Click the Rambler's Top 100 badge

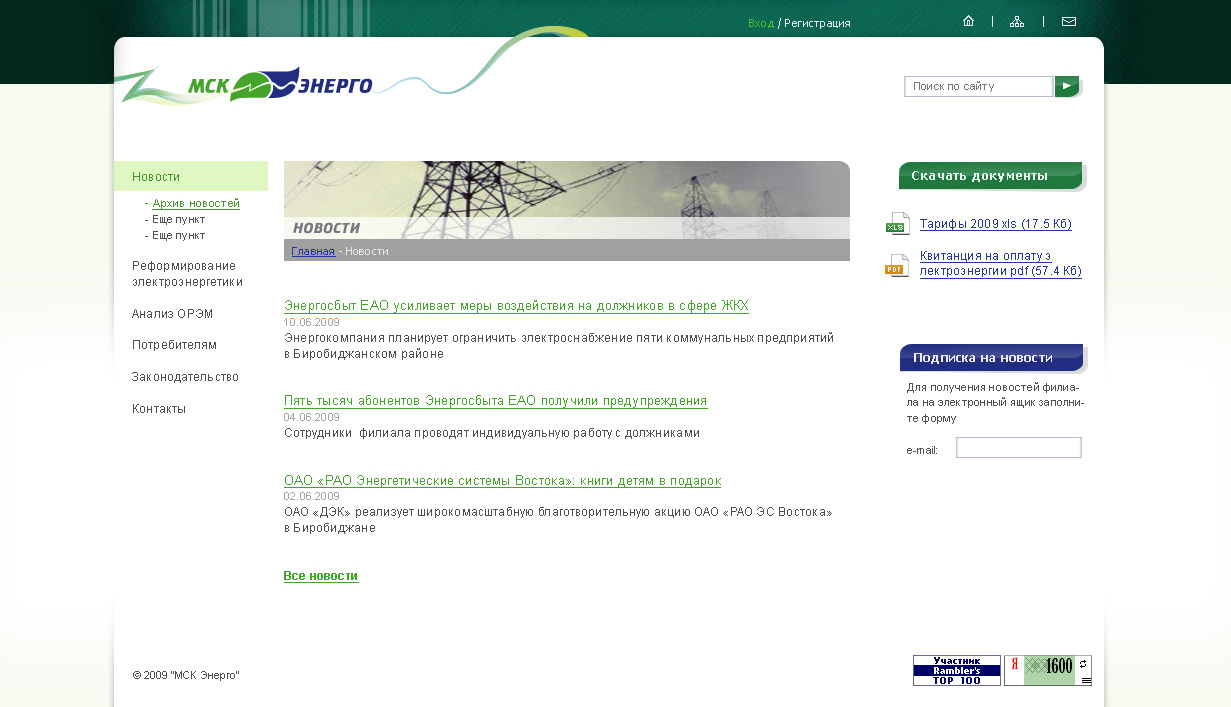[x=957, y=670]
